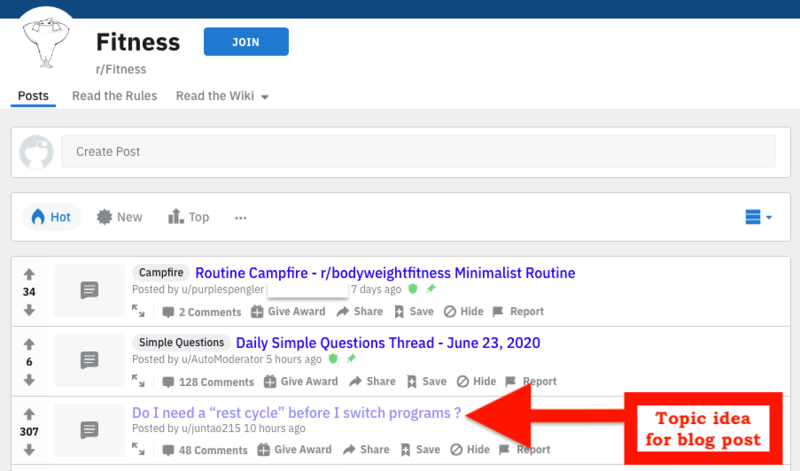Expand the "rest cycle" post preview

pyautogui.click(x=138, y=449)
